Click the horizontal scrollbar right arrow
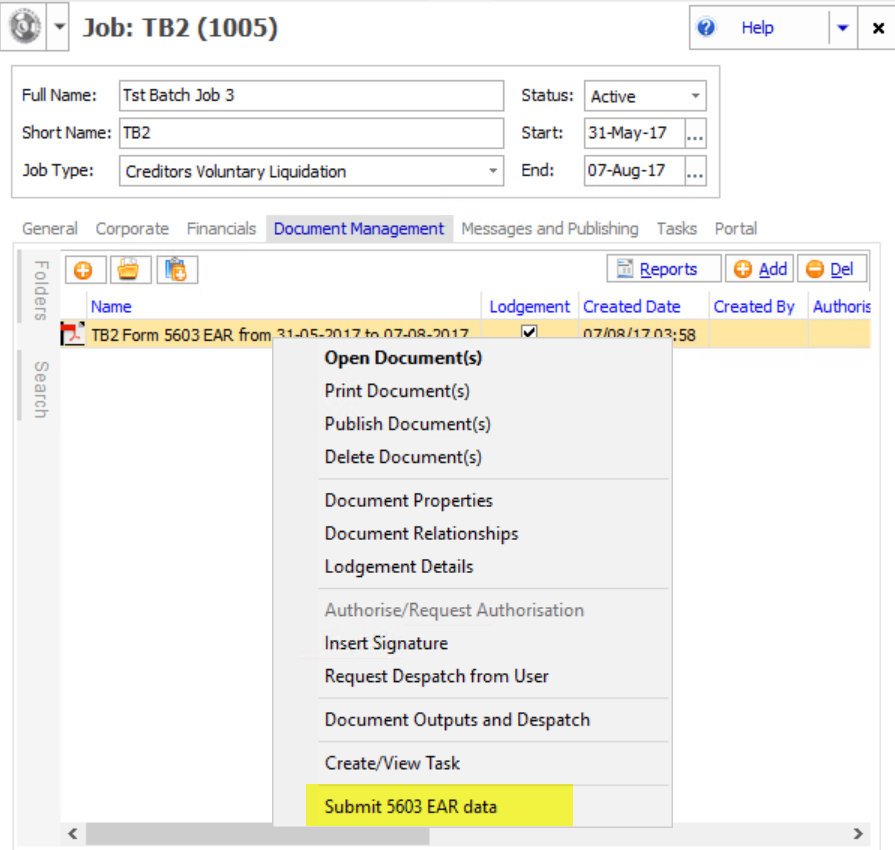This screenshot has width=895, height=850. tap(858, 834)
